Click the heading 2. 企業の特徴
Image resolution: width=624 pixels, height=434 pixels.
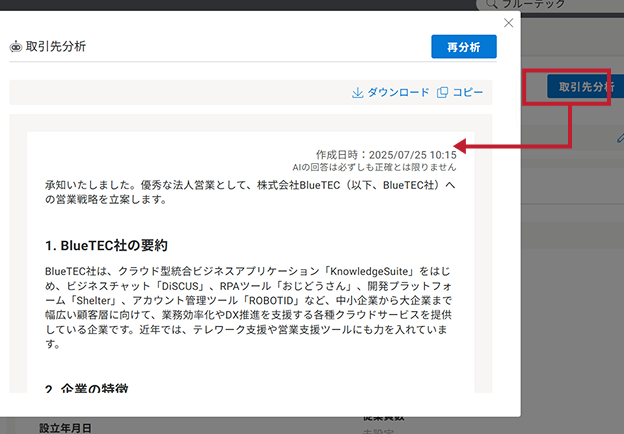(86, 388)
